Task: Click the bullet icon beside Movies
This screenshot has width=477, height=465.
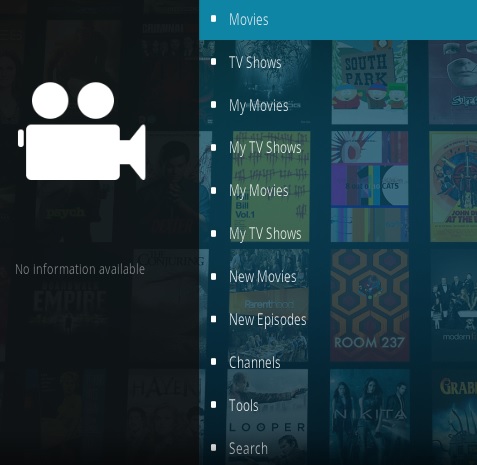Action: [214, 19]
